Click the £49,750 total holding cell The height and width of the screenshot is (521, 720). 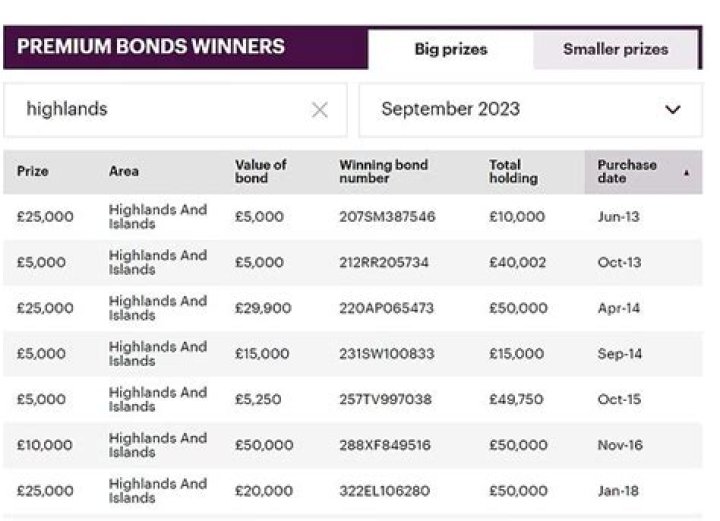tap(516, 399)
